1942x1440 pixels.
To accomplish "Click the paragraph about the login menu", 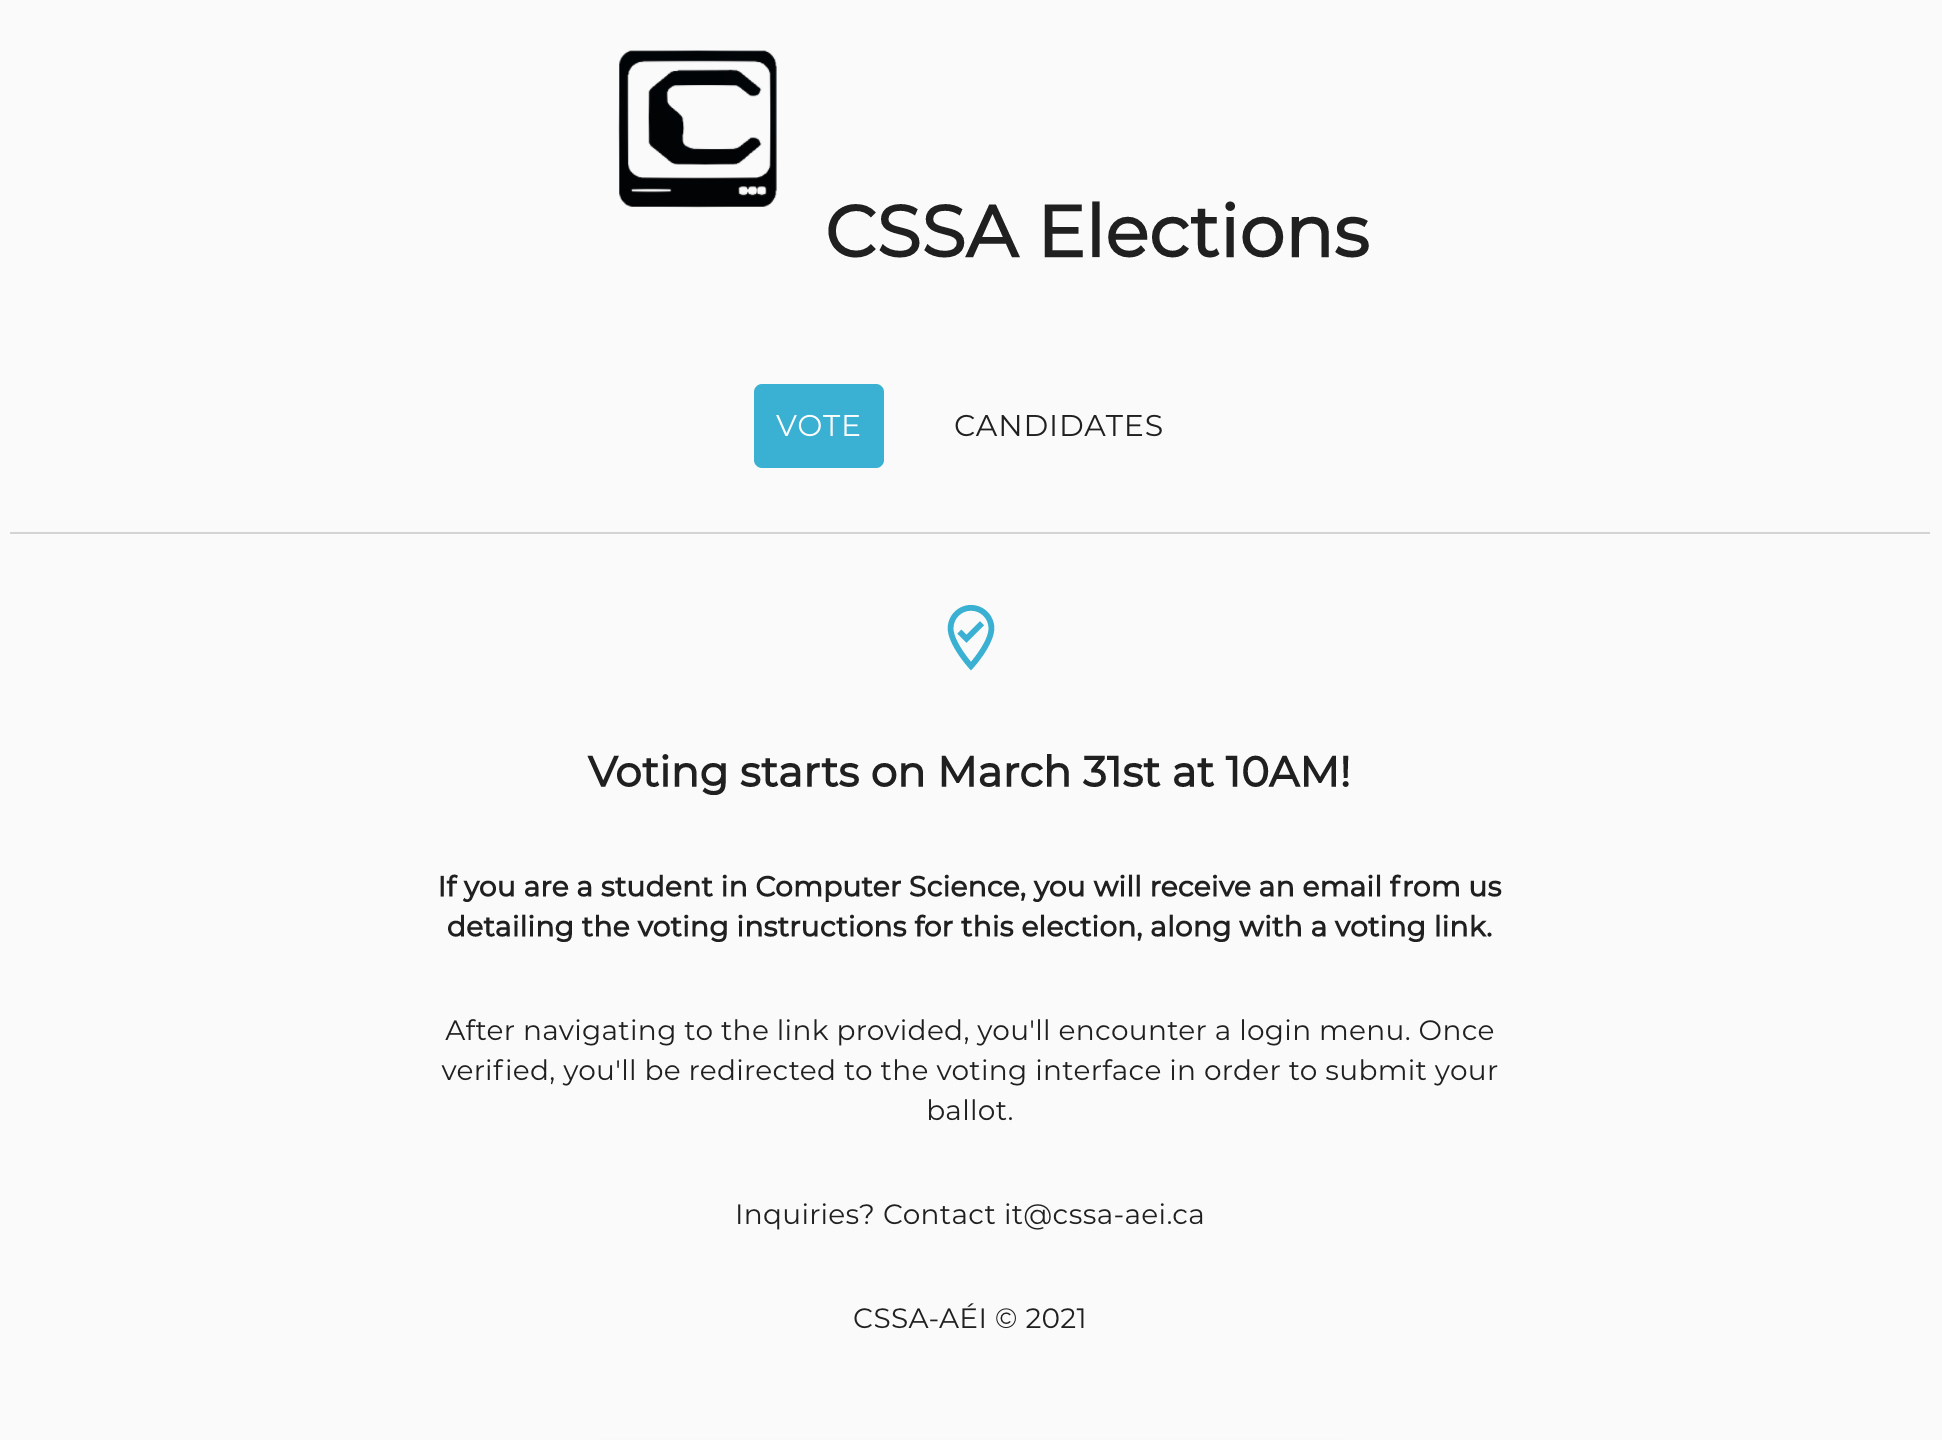I will click(x=969, y=1070).
